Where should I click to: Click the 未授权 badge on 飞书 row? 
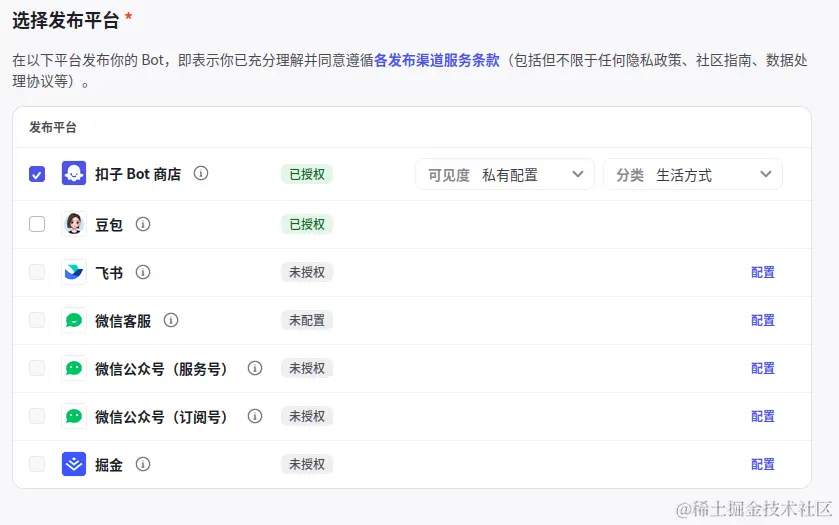307,272
